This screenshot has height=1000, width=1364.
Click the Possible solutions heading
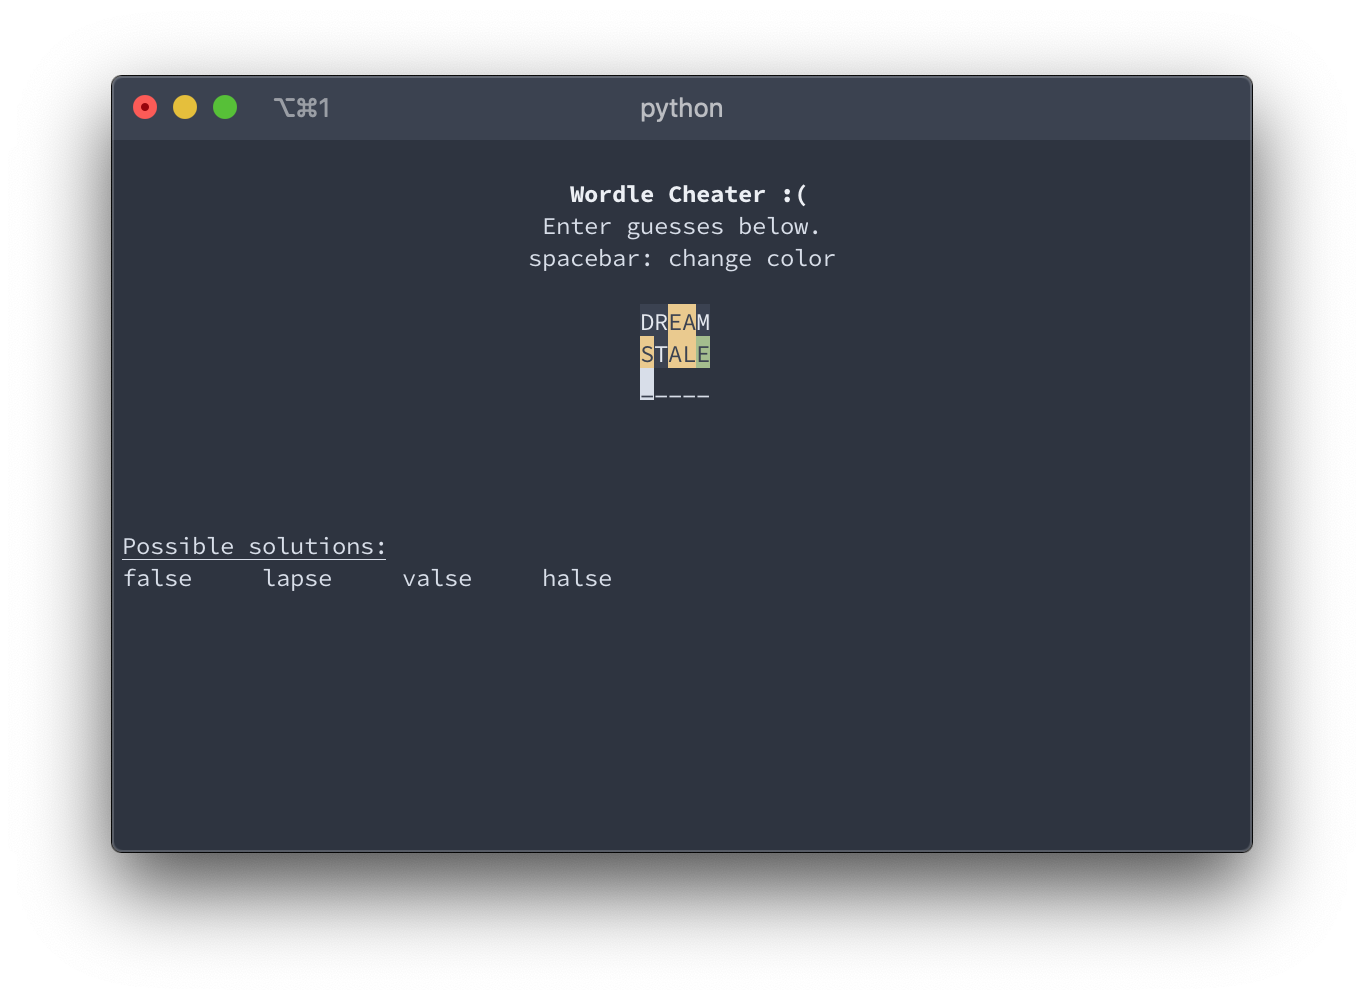tap(254, 546)
